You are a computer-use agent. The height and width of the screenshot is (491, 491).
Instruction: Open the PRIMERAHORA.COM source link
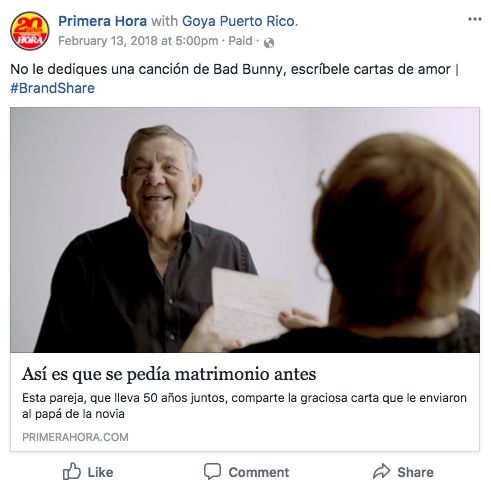(75, 437)
